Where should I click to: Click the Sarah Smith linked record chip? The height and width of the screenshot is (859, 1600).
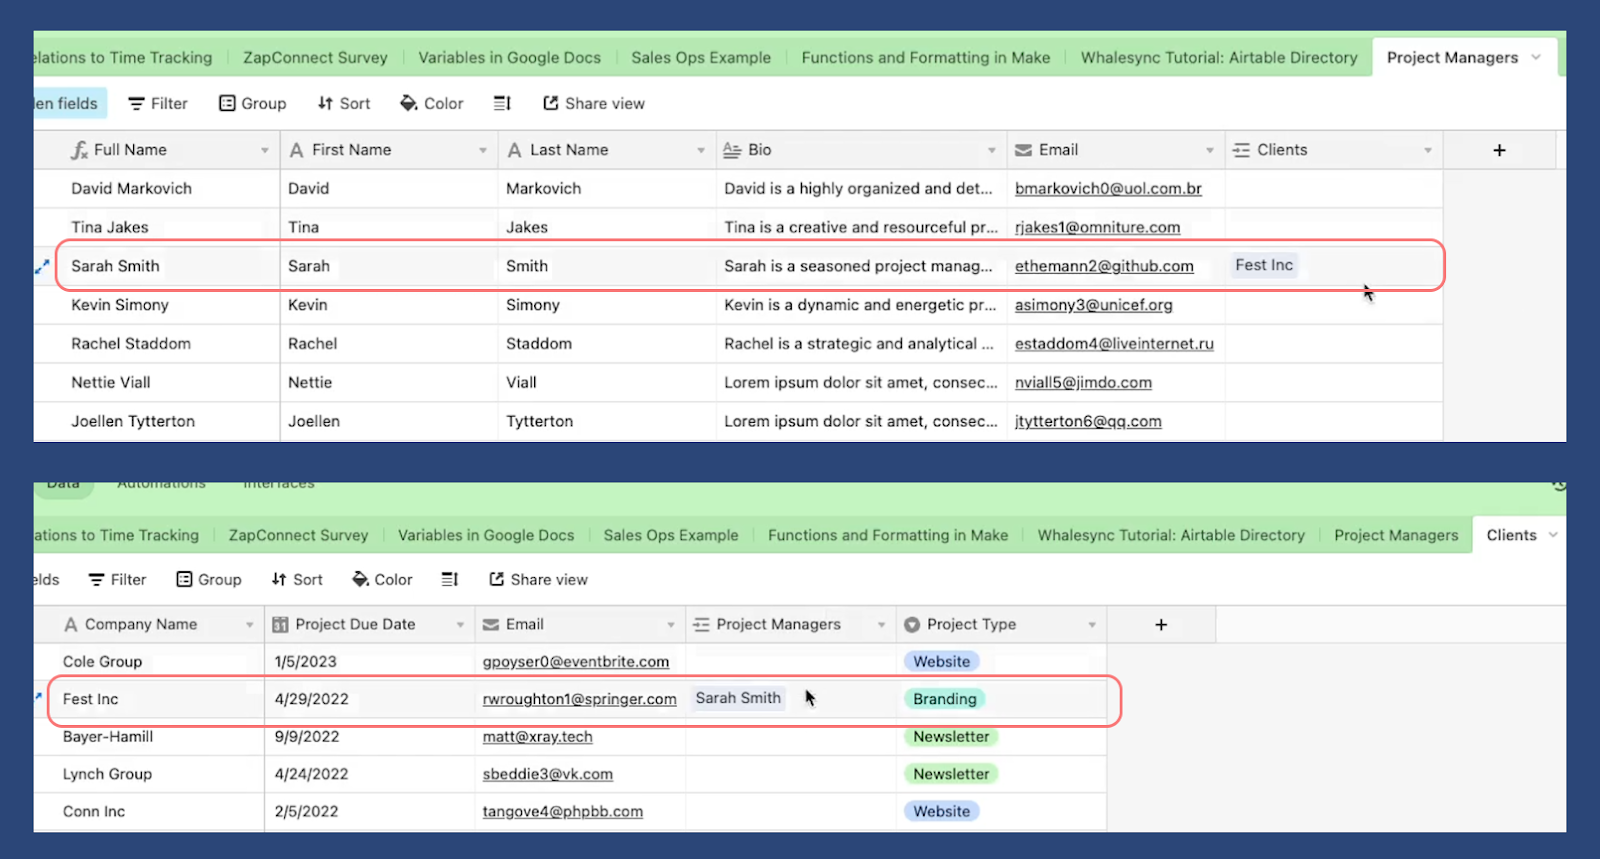click(738, 698)
